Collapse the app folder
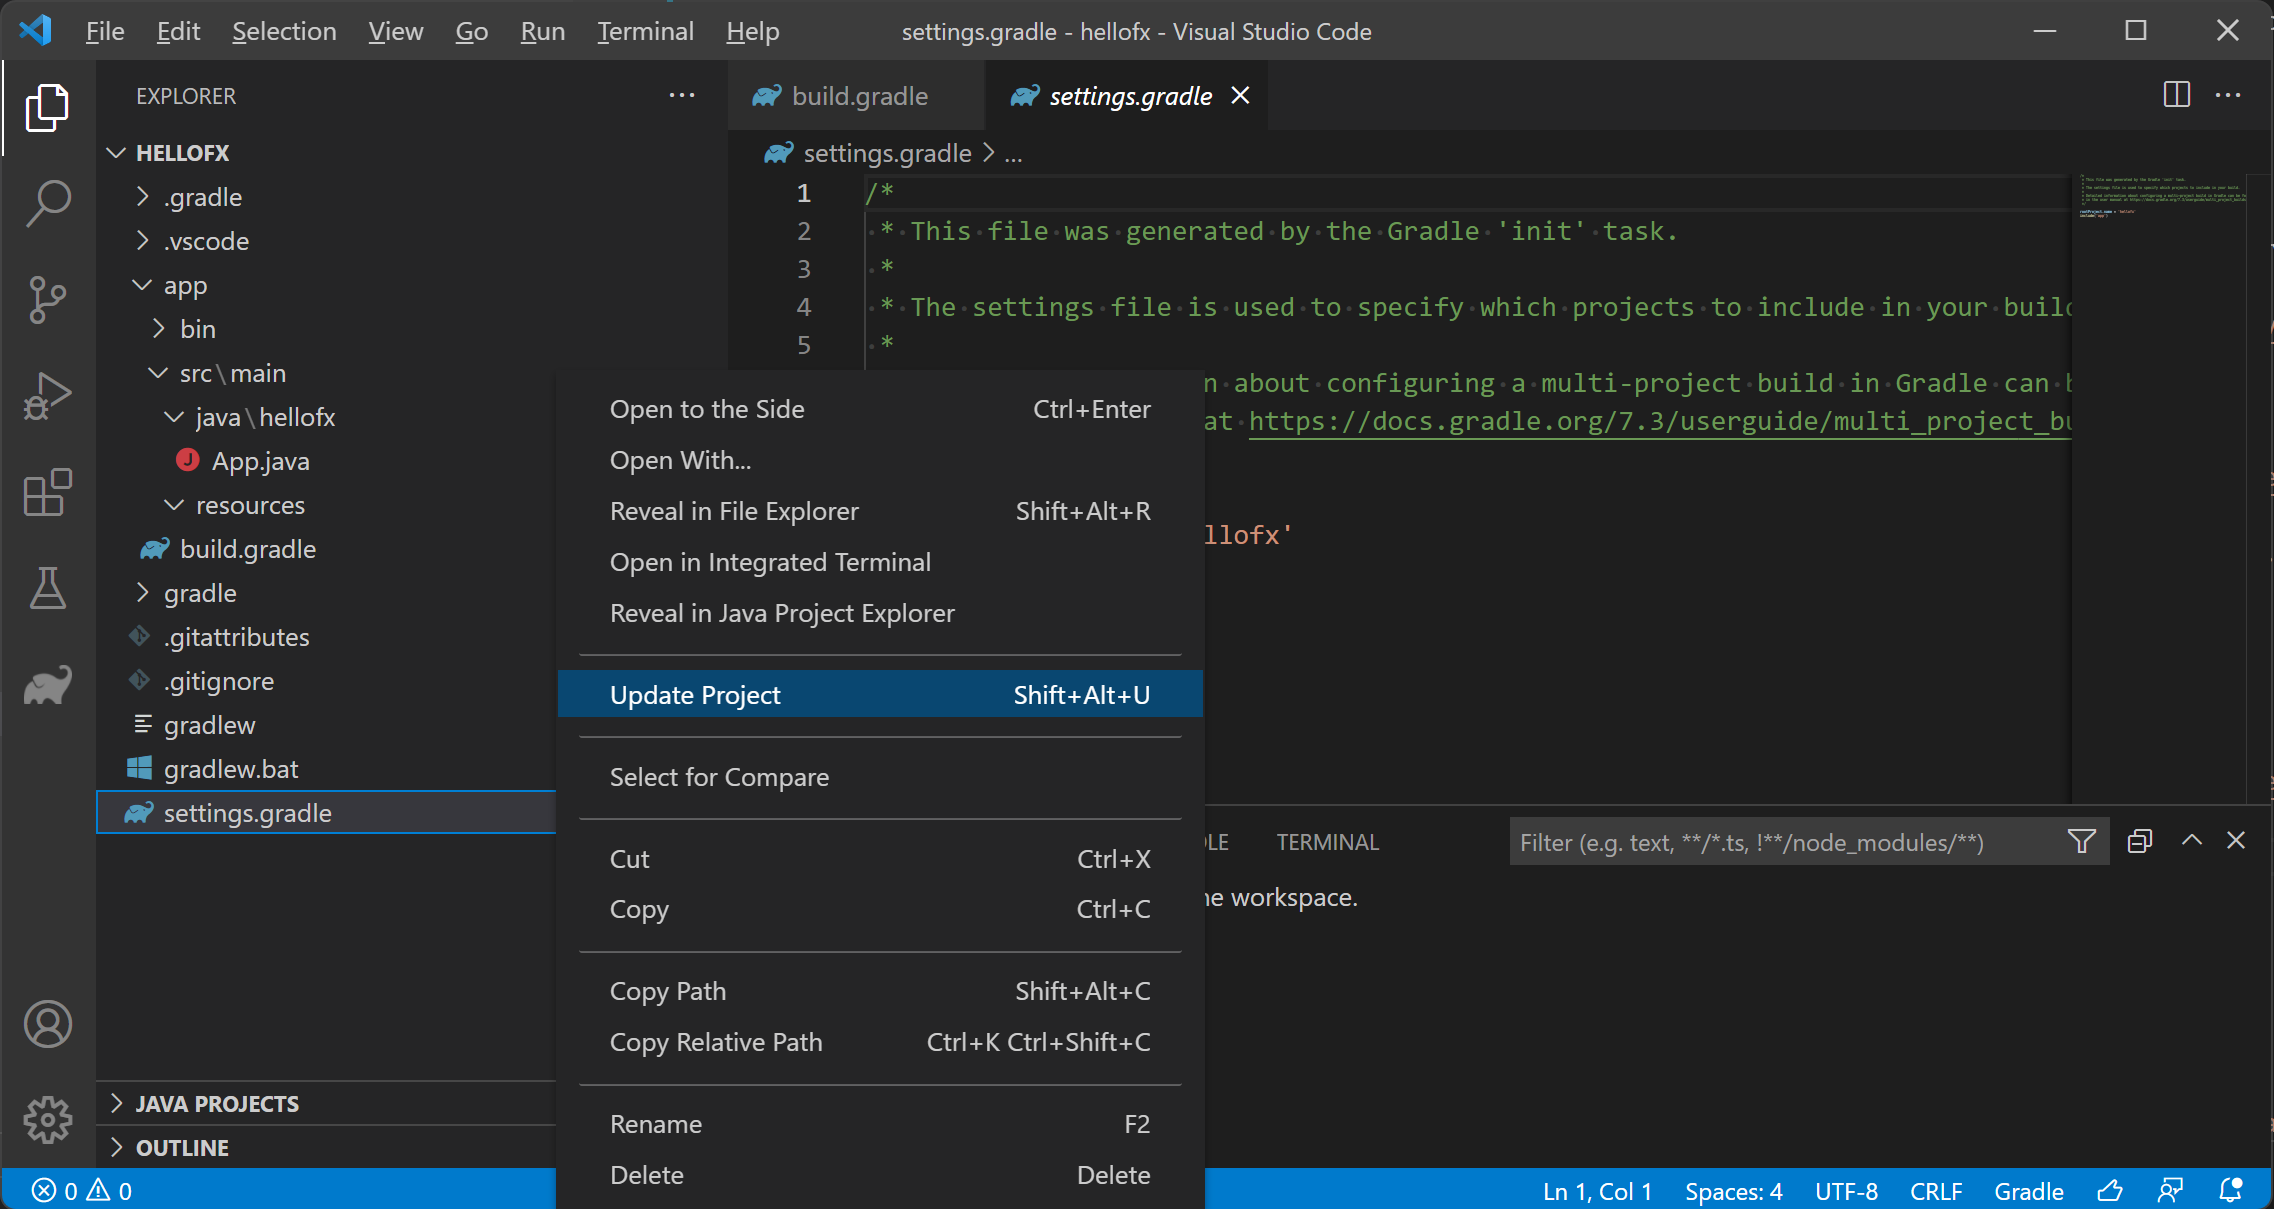Image resolution: width=2274 pixels, height=1209 pixels. (185, 286)
